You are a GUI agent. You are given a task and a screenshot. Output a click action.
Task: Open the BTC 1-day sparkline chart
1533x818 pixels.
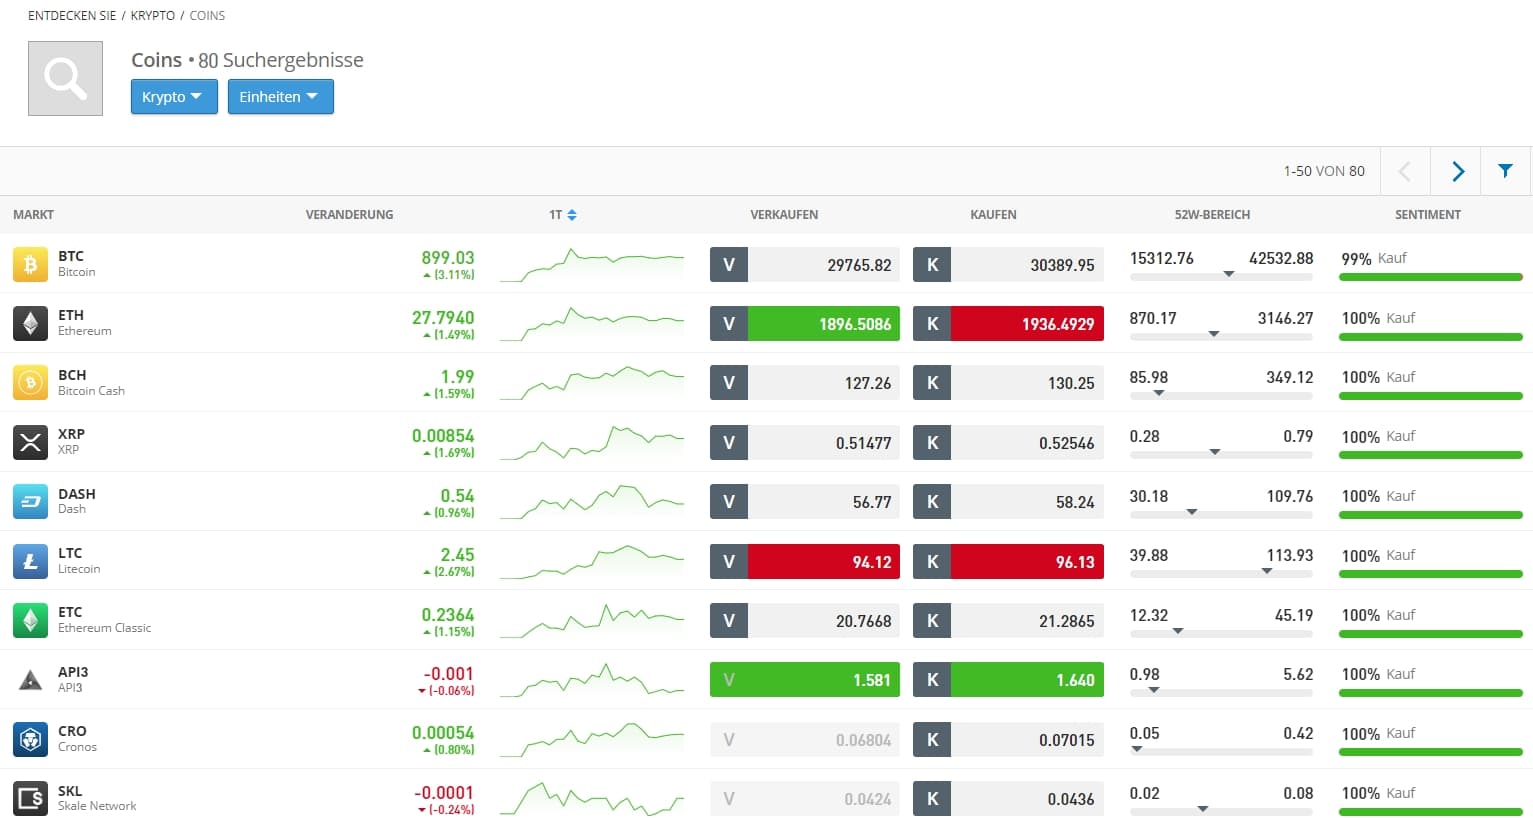click(x=592, y=265)
